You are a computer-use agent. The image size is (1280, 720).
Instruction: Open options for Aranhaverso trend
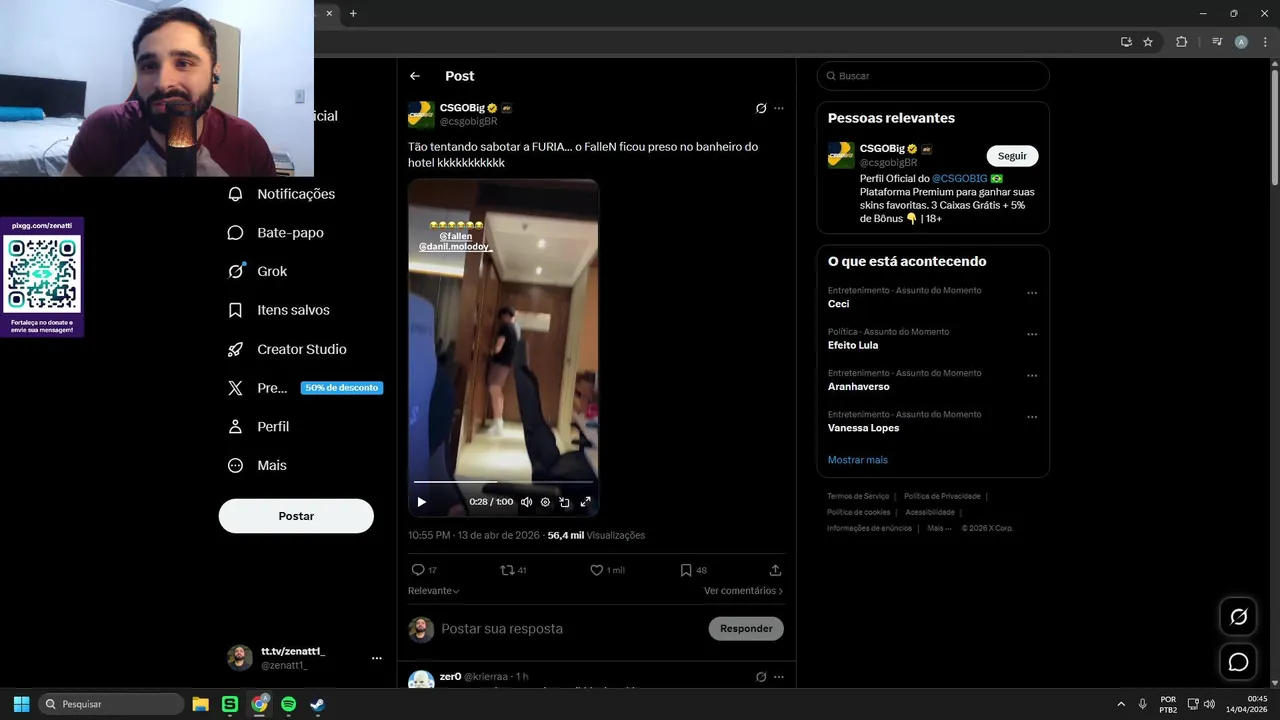[x=1032, y=376]
